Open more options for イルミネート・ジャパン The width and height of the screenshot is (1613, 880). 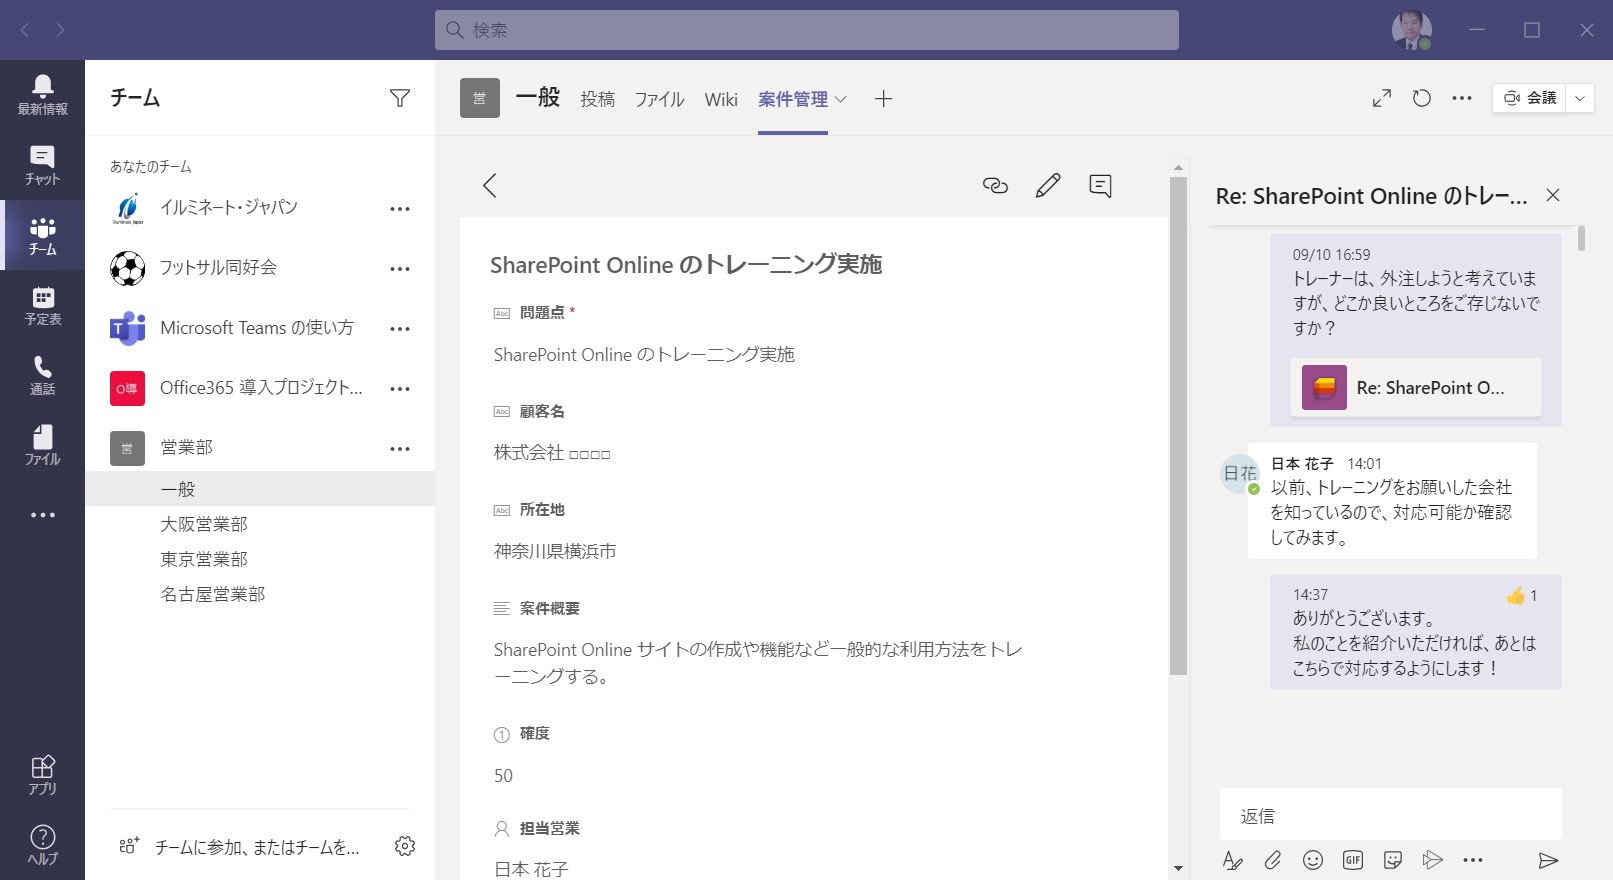click(400, 209)
